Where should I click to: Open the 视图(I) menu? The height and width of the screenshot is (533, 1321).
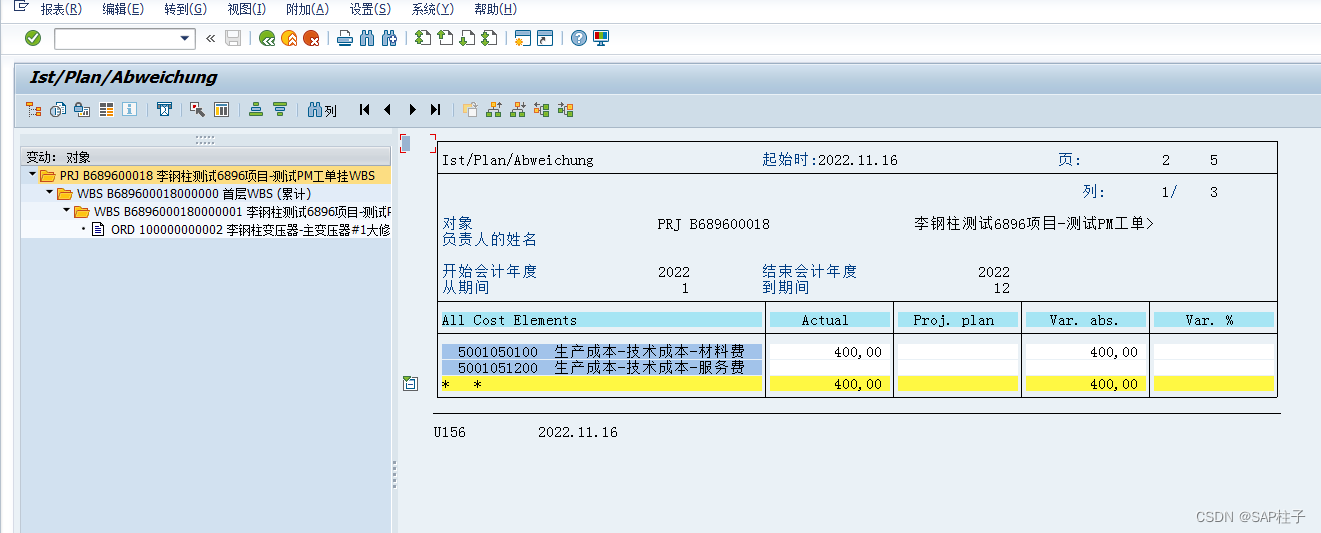click(x=246, y=9)
